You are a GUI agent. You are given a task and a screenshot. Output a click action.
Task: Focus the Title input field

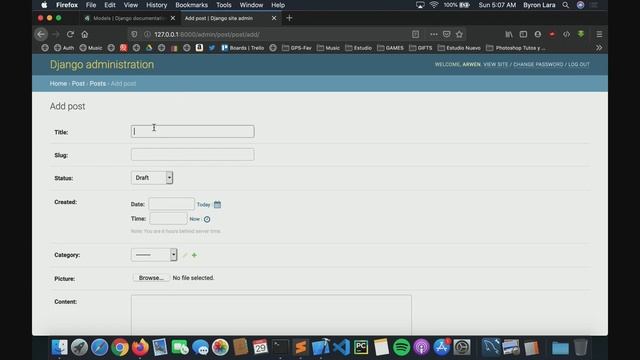(x=193, y=131)
